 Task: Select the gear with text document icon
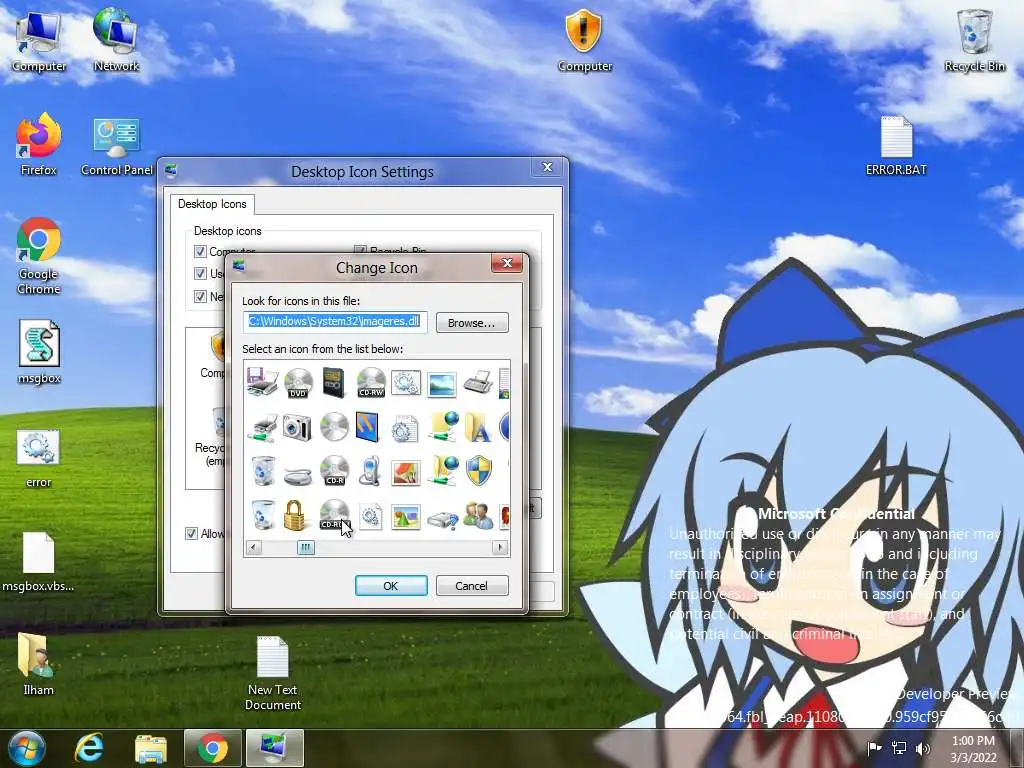tap(404, 428)
